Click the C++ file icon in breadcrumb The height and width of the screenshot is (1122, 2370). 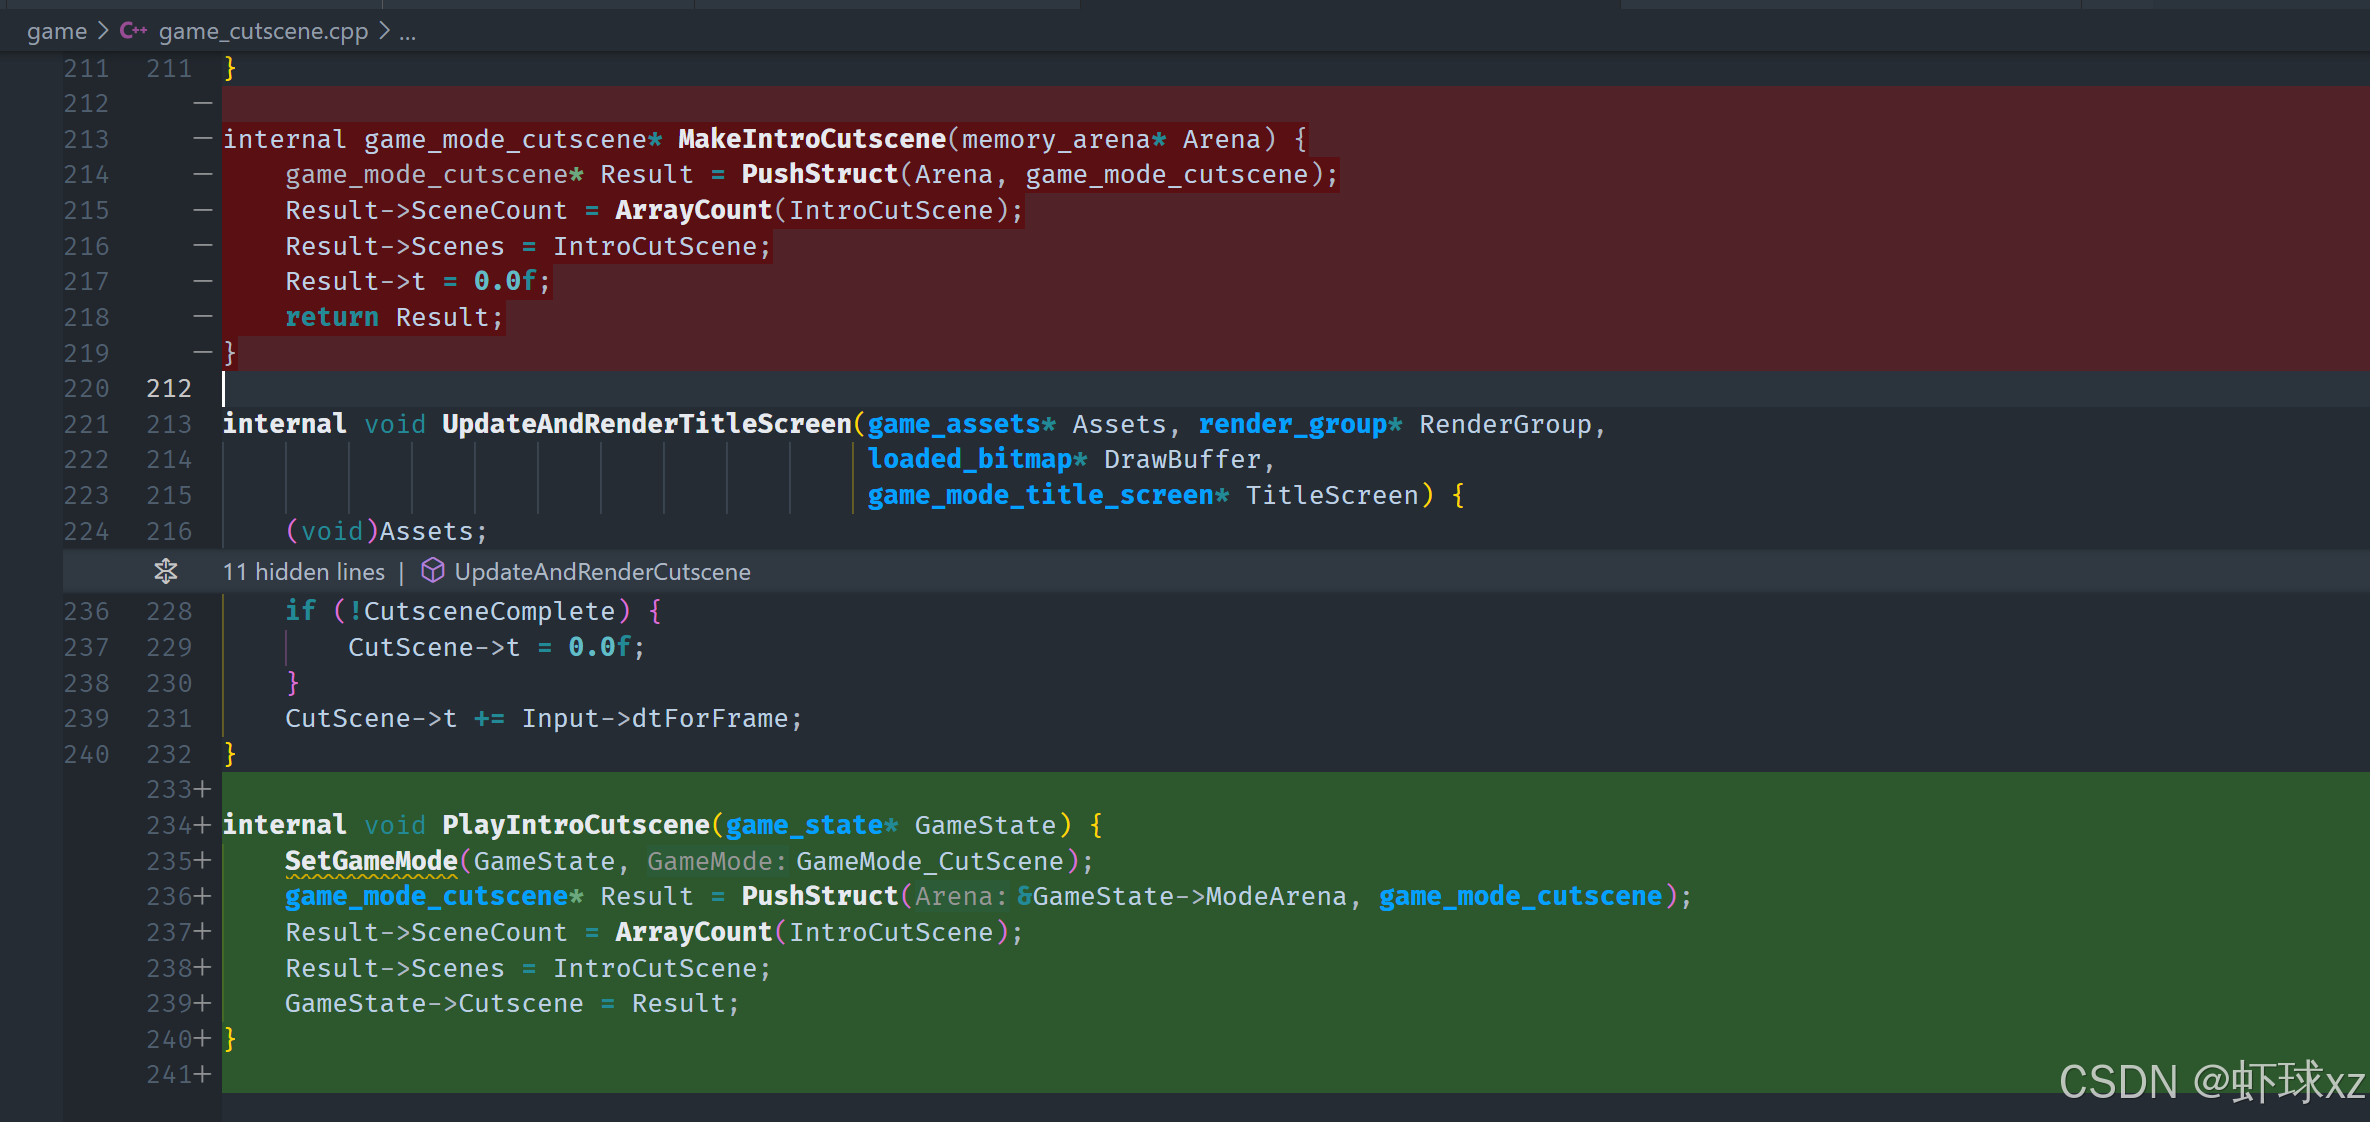133,31
